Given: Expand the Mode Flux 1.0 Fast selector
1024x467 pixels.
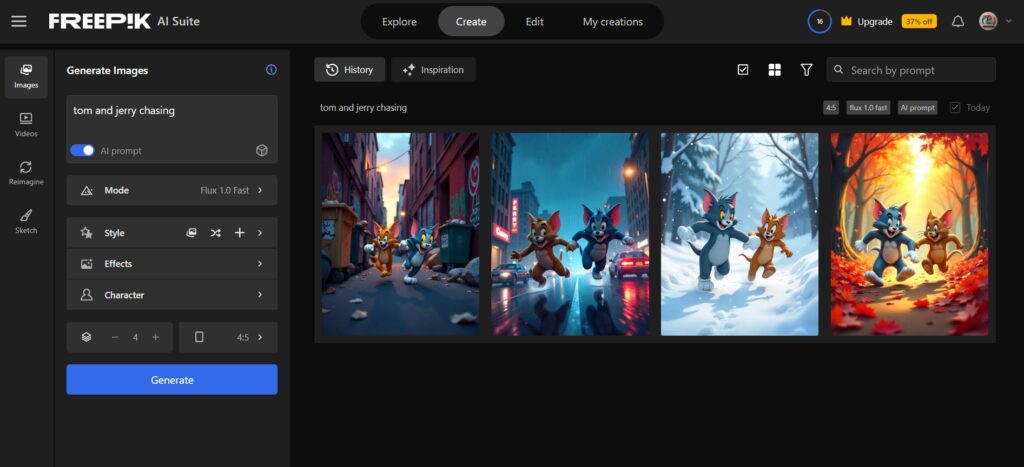Looking at the screenshot, I should [172, 190].
